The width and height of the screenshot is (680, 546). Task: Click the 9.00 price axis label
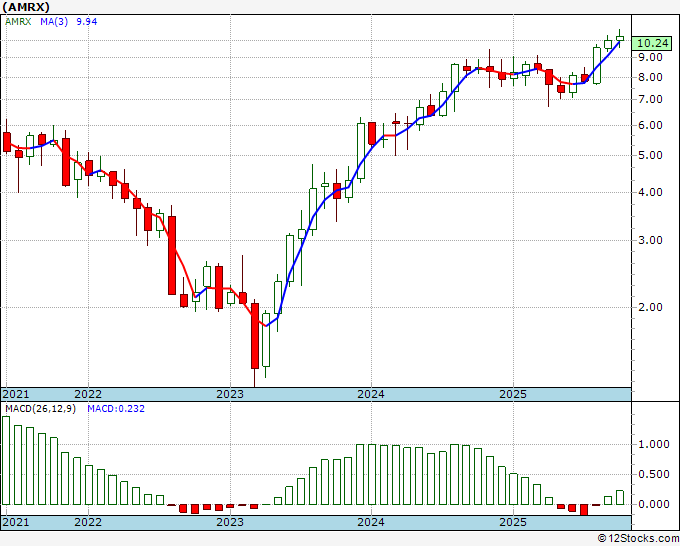coord(651,57)
